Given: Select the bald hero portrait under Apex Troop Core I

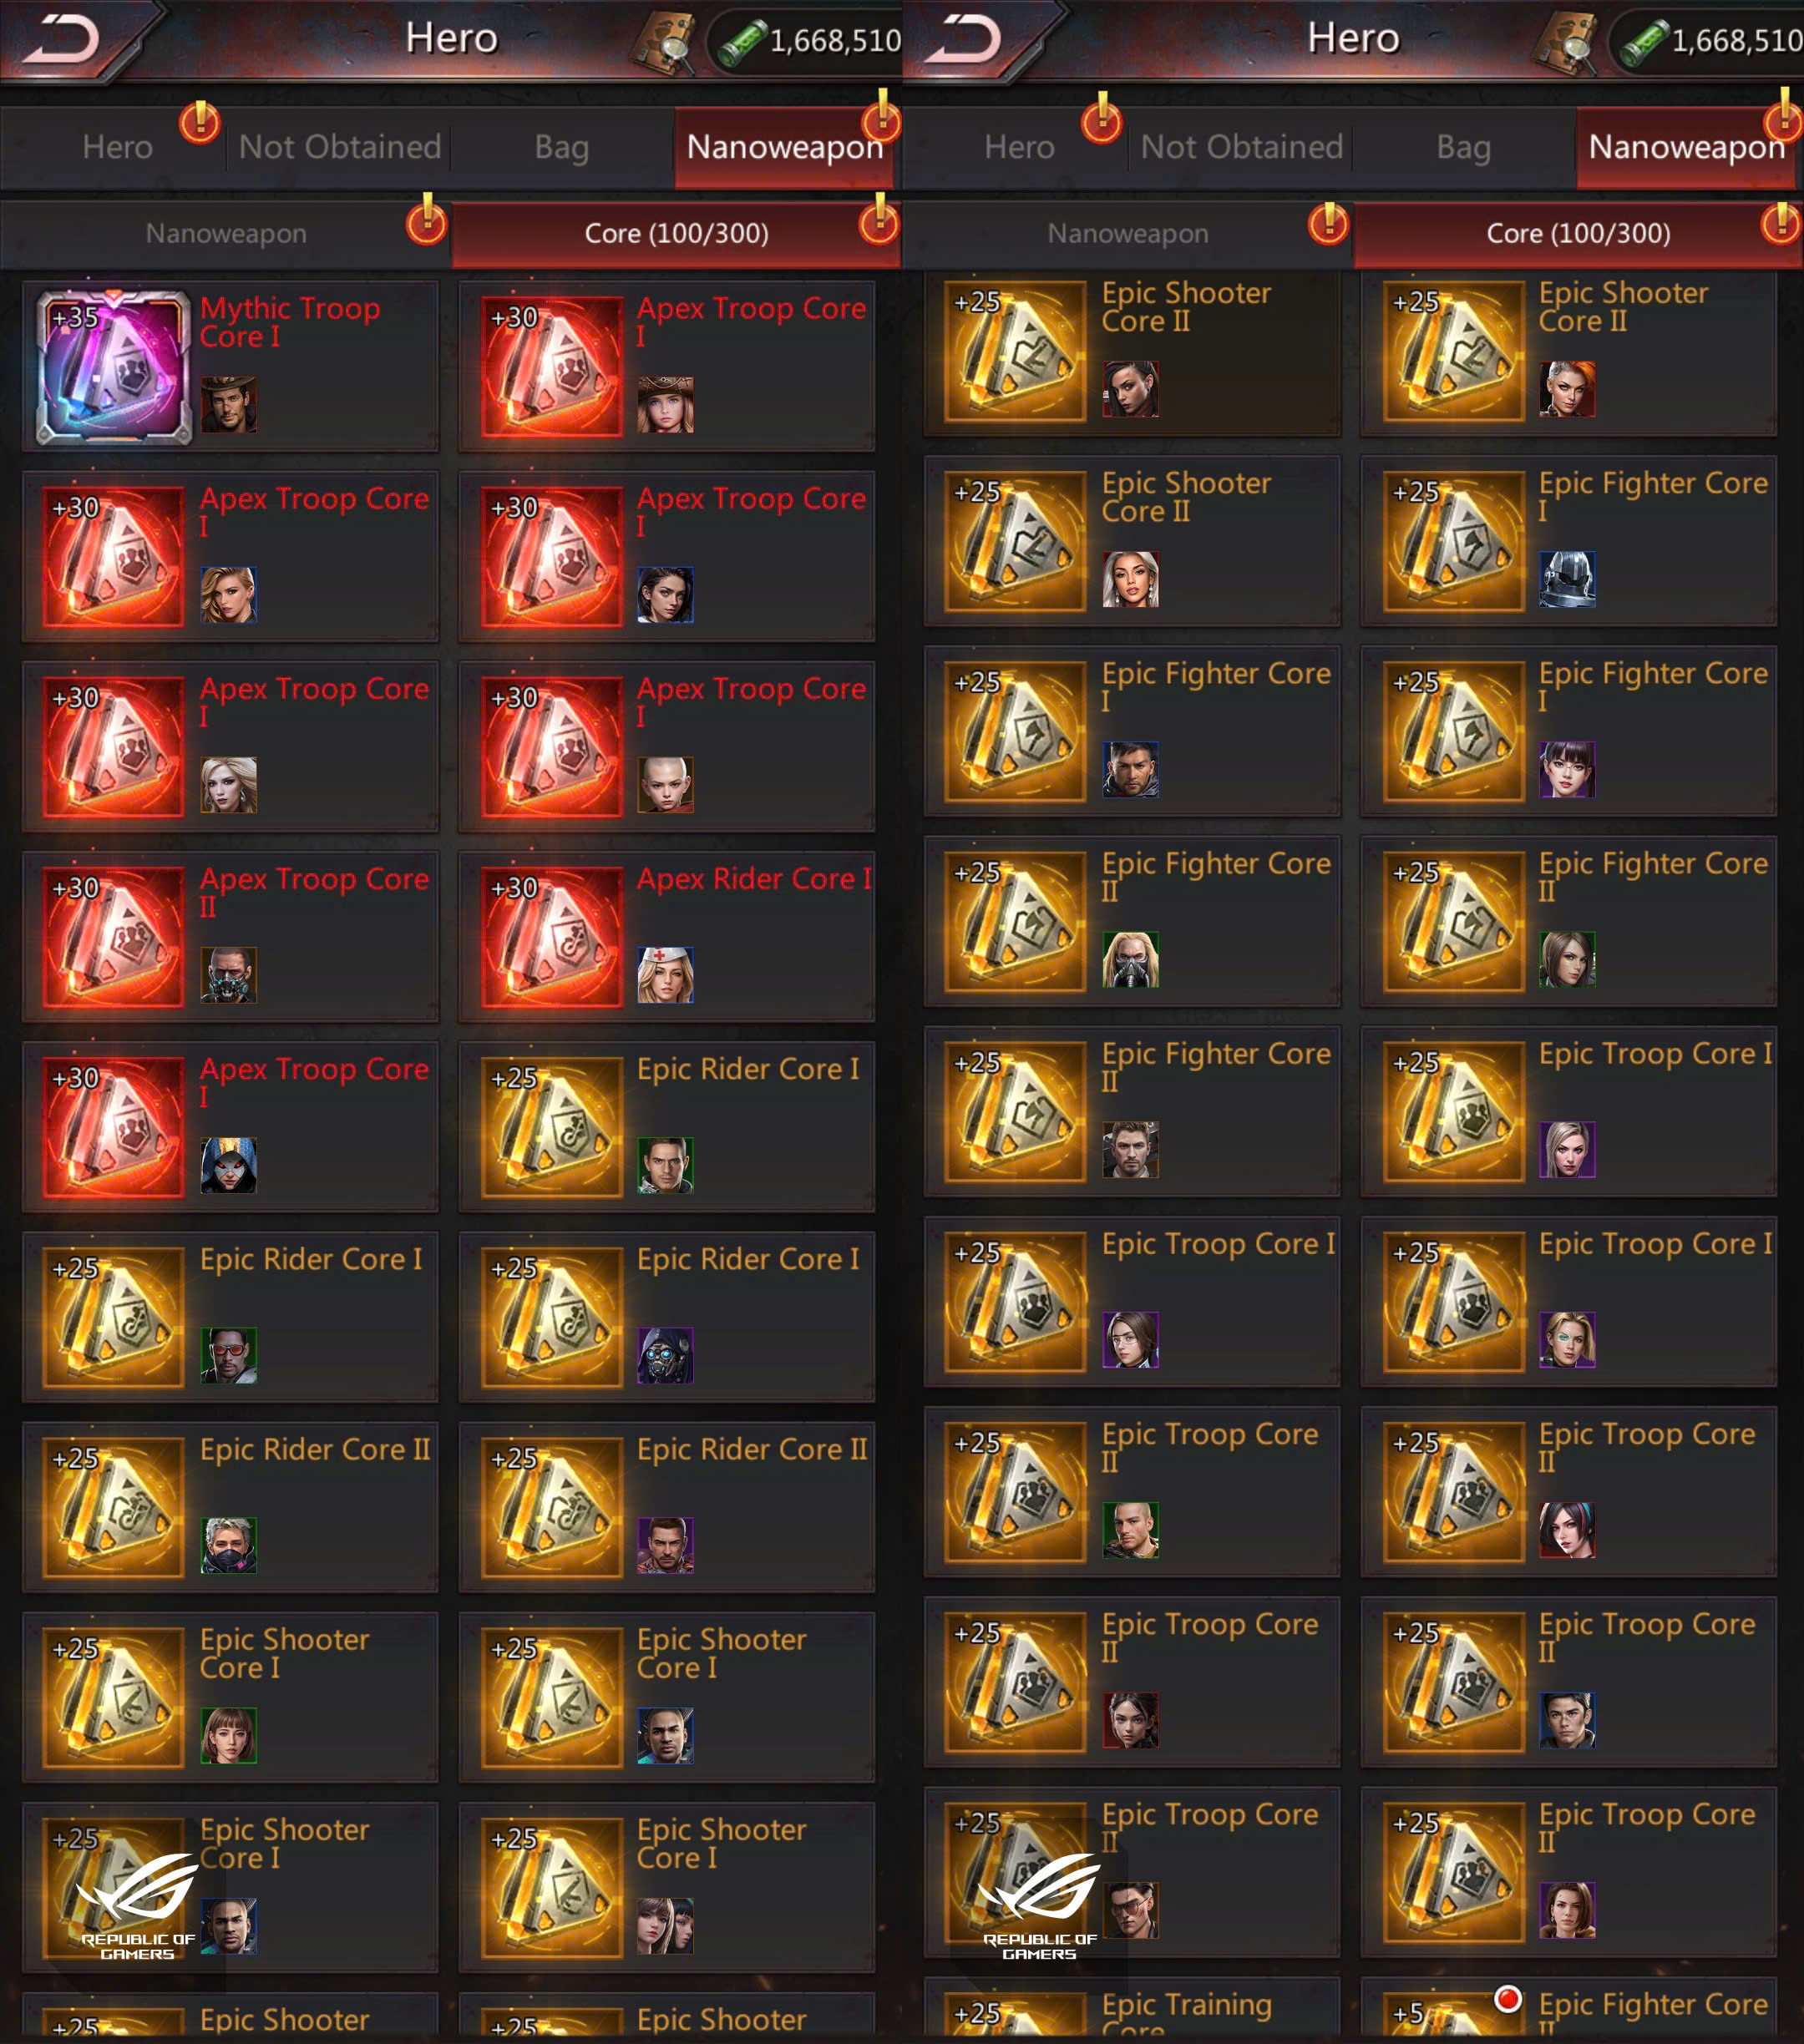Looking at the screenshot, I should [x=665, y=785].
